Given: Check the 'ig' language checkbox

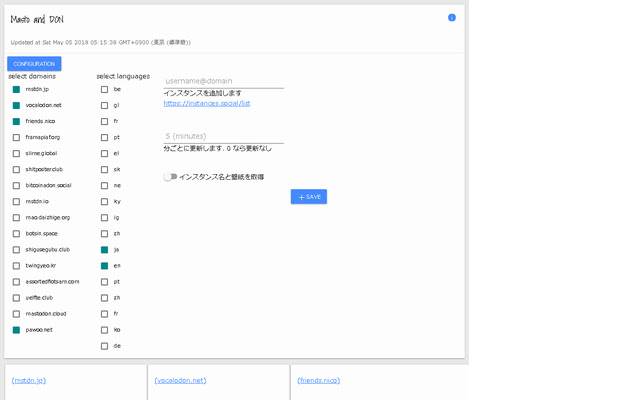Looking at the screenshot, I should (104, 218).
